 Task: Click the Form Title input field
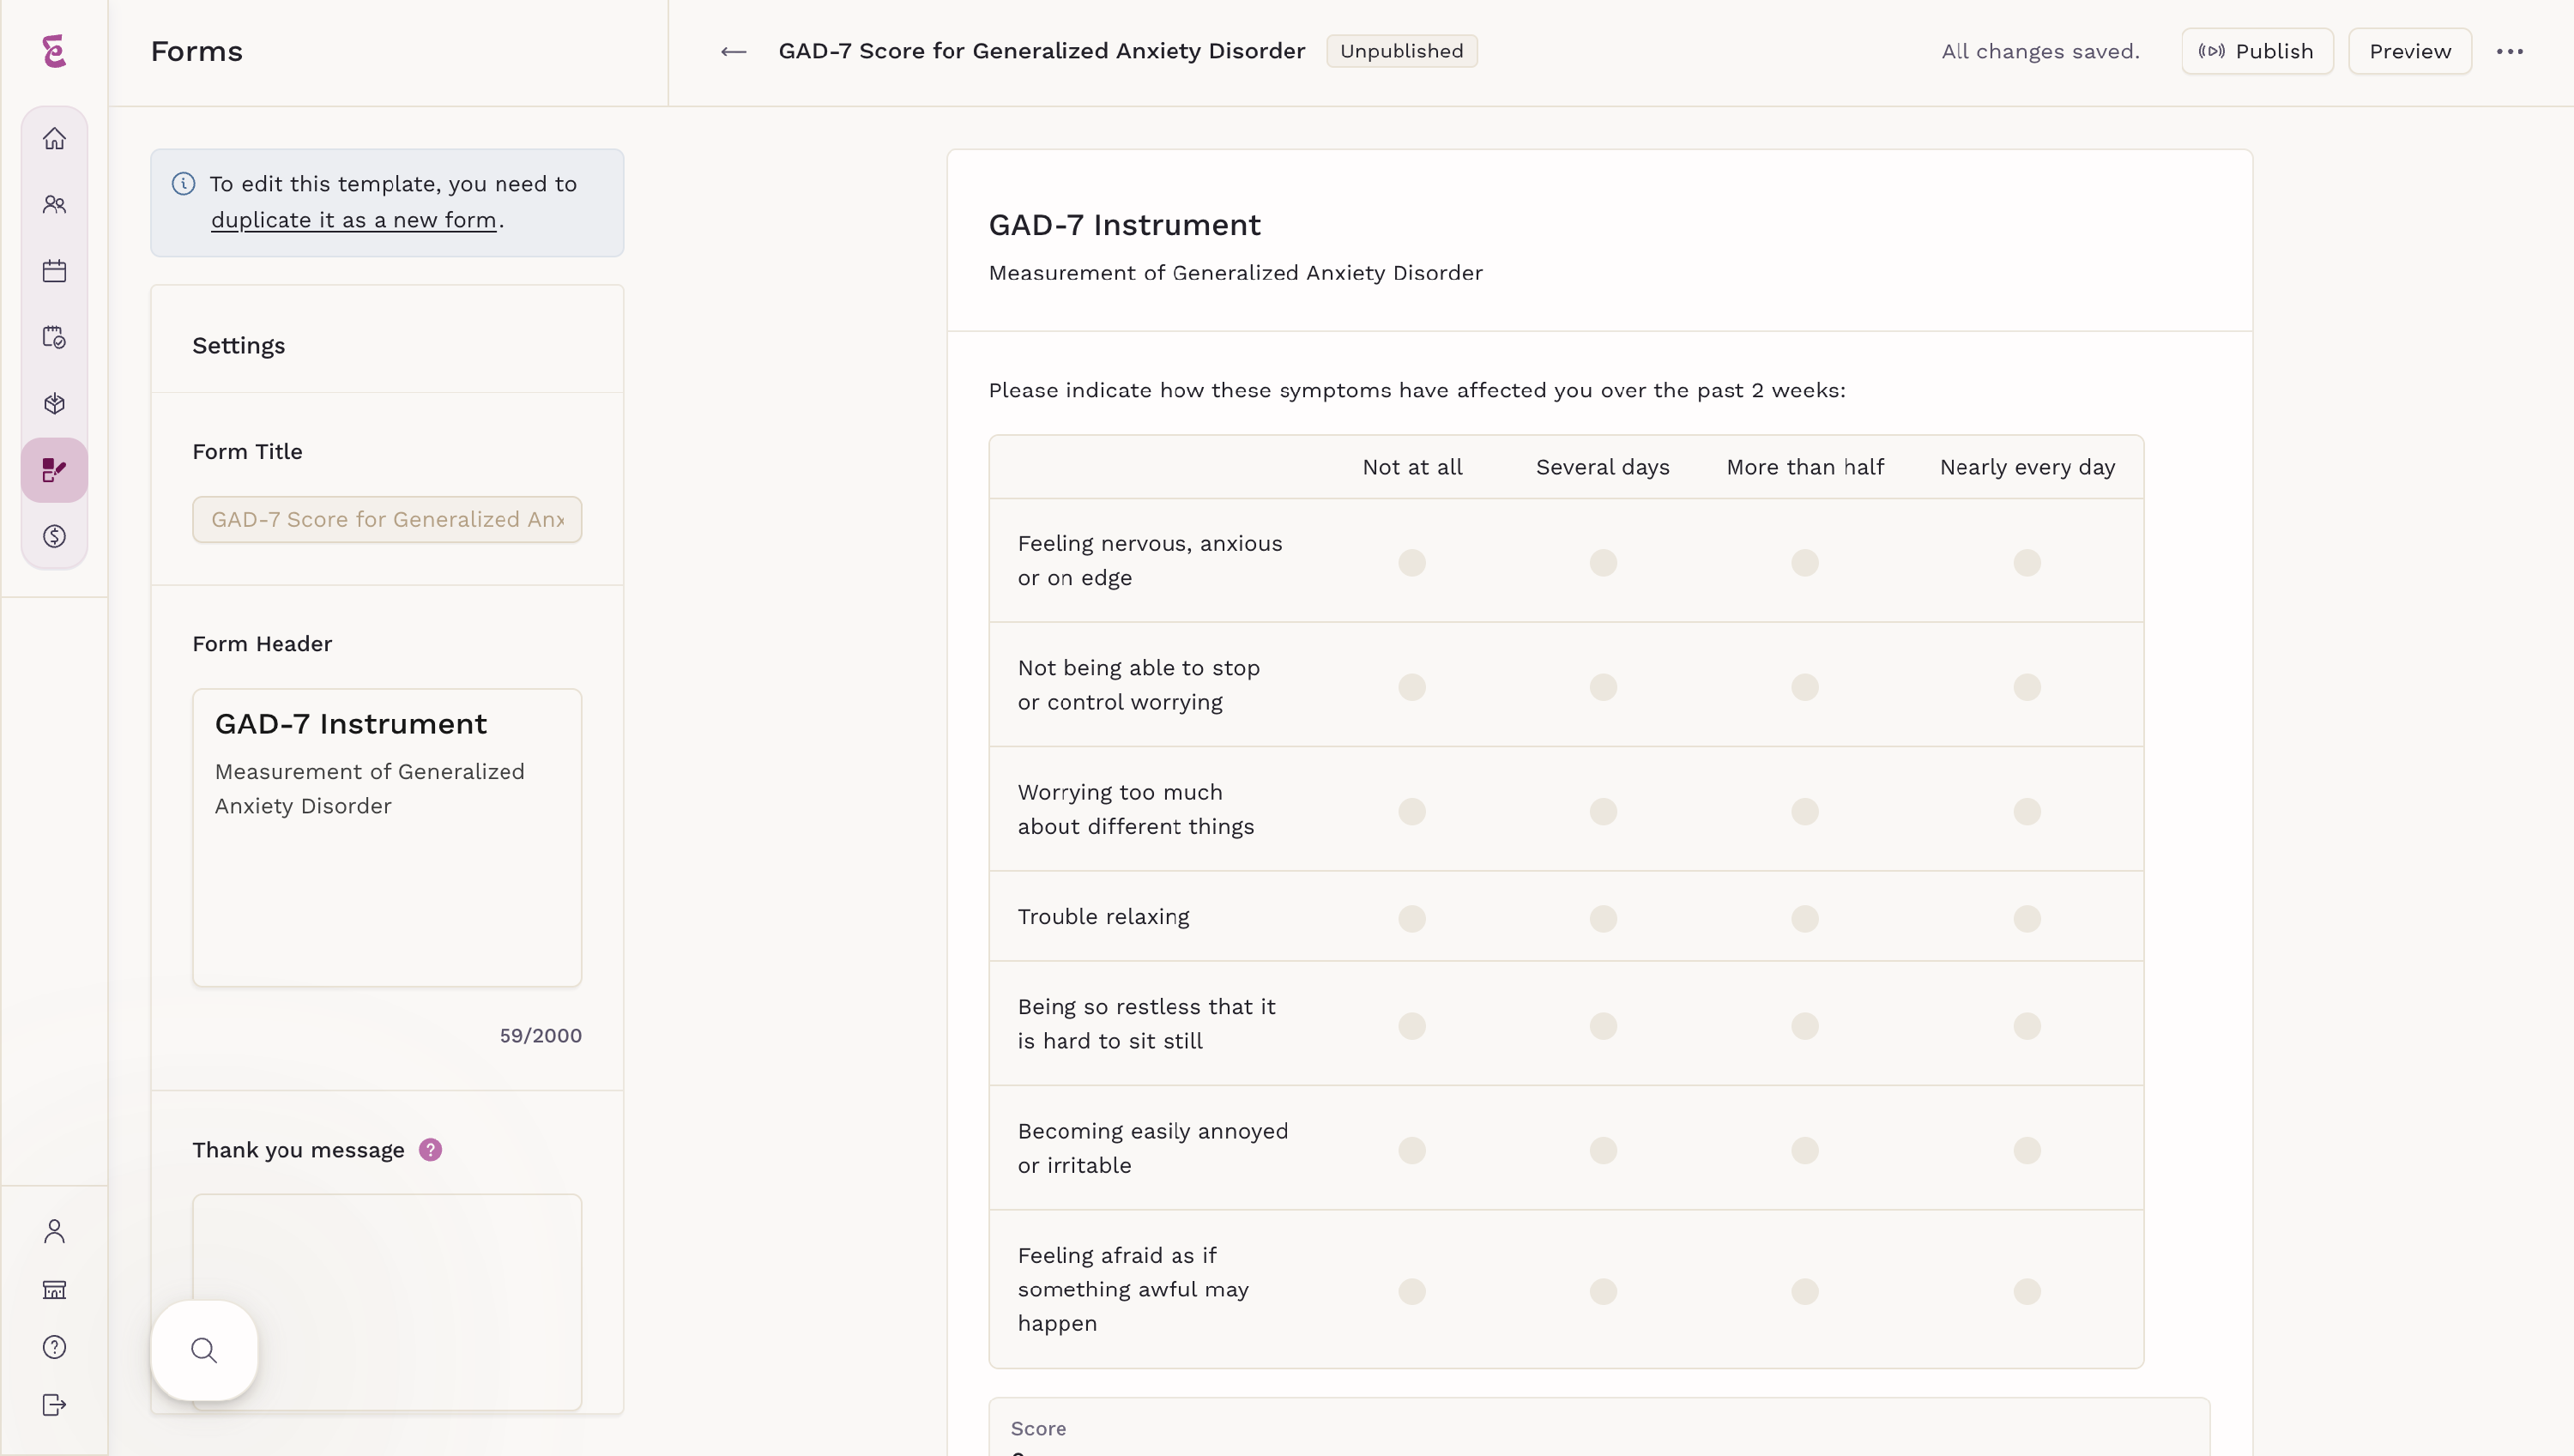387,520
